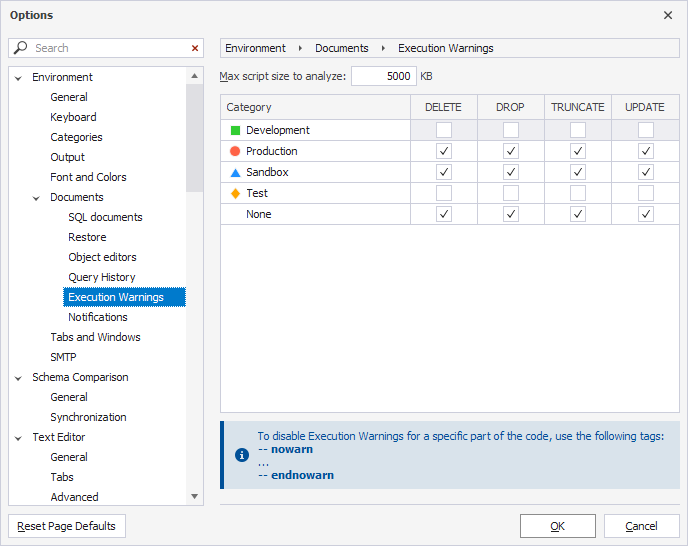Viewport: 688px width, 546px height.
Task: Click the green Development category icon
Action: coord(235,130)
